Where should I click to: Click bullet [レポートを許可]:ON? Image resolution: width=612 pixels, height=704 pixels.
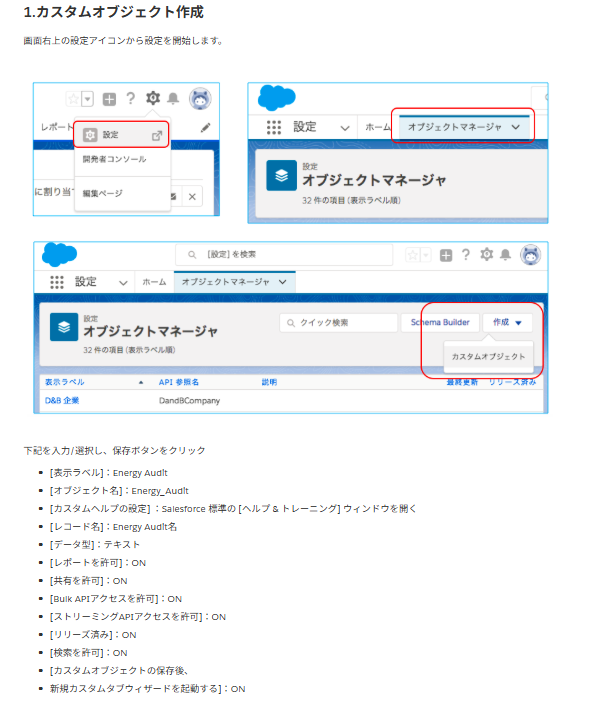98,563
